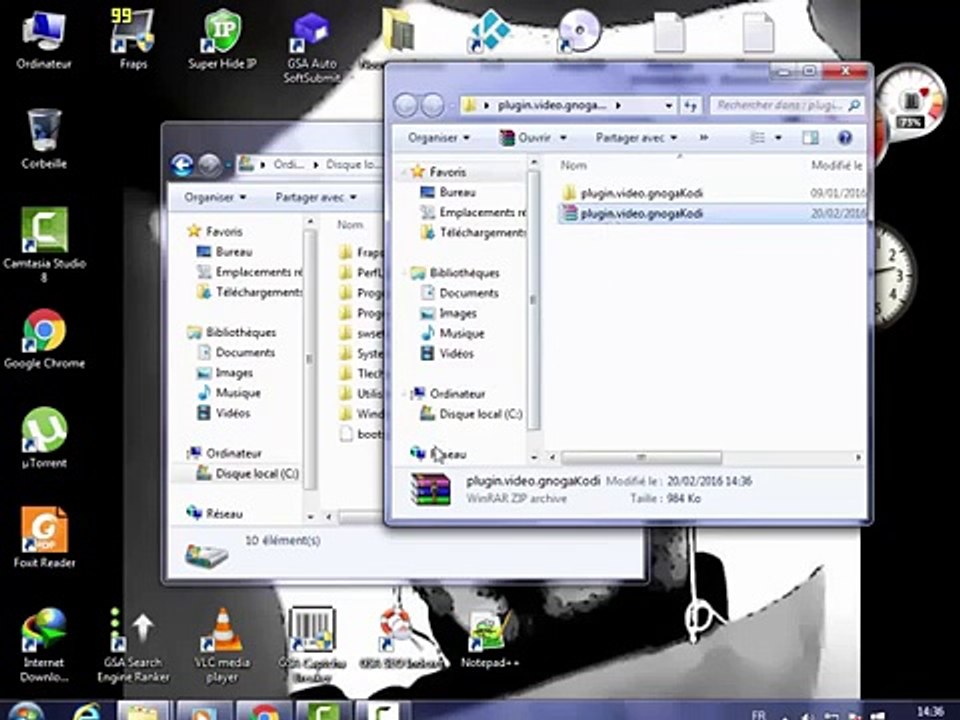The width and height of the screenshot is (960, 720).
Task: Expand address bar history dropdown in front window
Action: click(669, 105)
